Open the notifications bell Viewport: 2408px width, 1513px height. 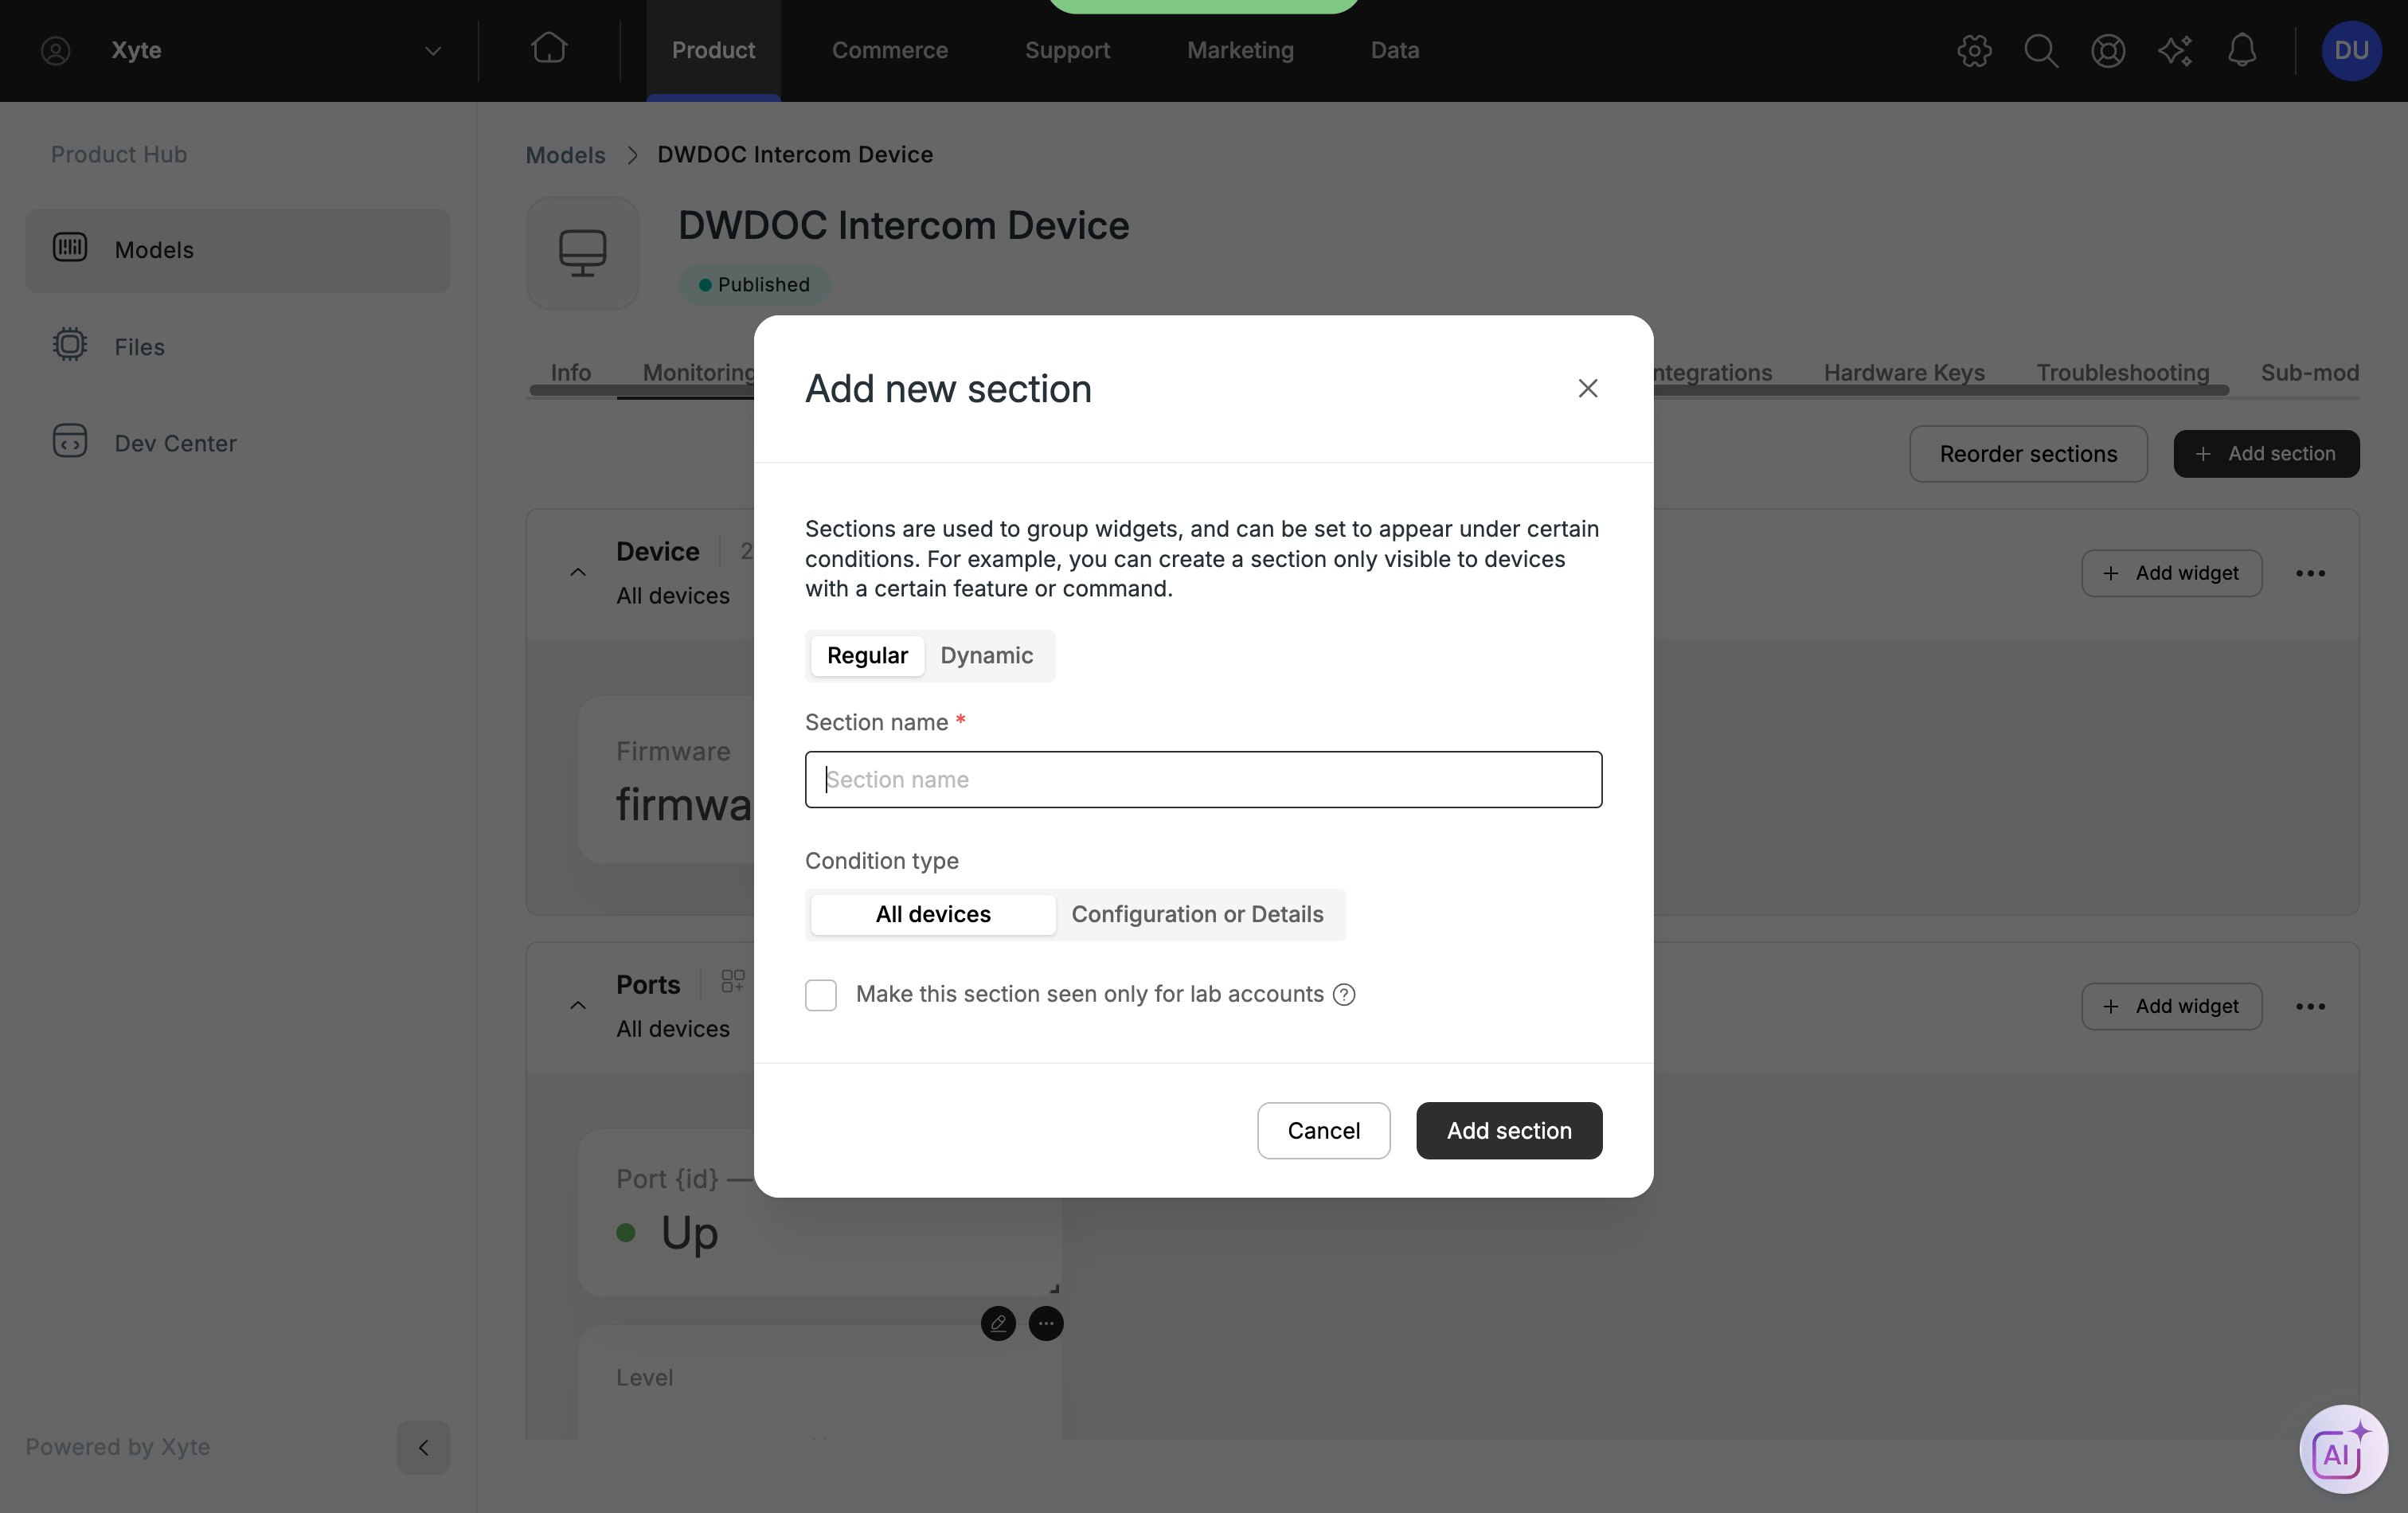click(2242, 50)
